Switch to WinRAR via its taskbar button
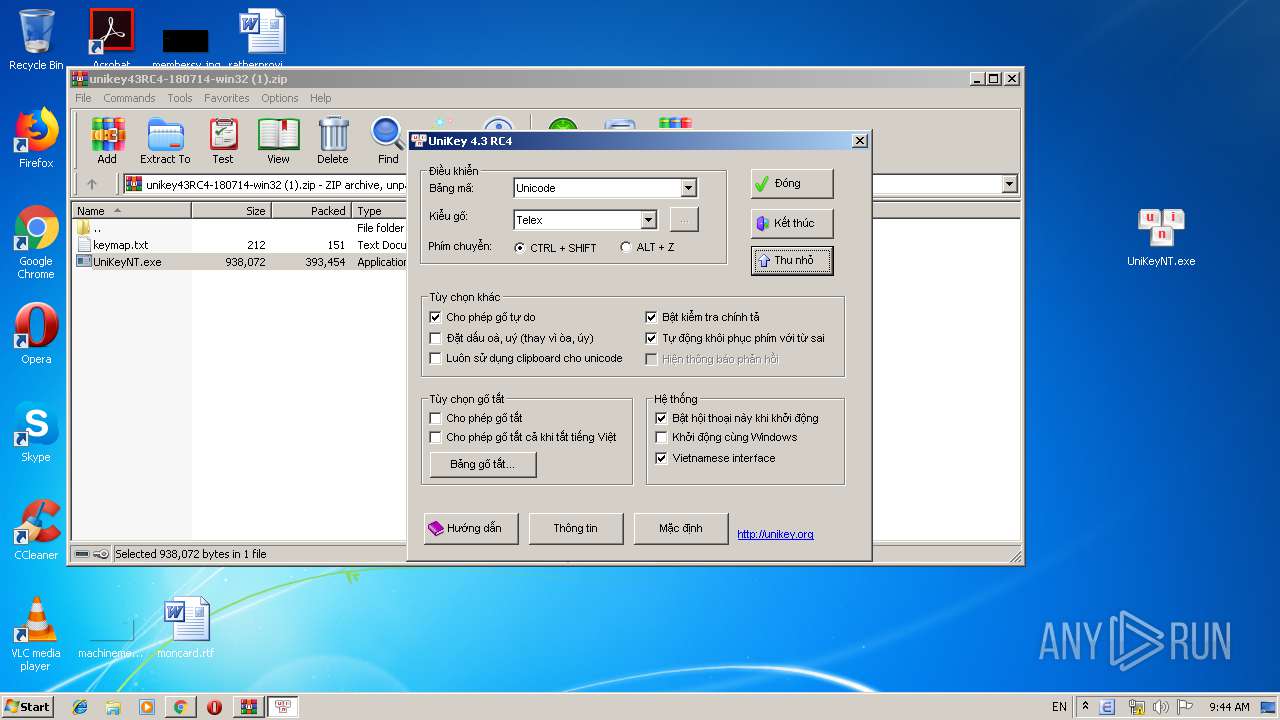Image resolution: width=1280 pixels, height=720 pixels. pos(248,707)
